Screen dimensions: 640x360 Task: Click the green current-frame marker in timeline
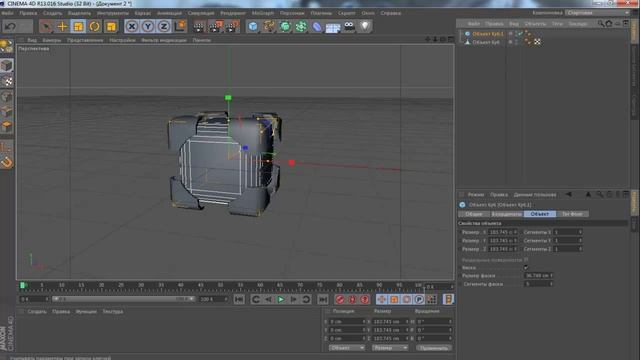click(x=23, y=285)
